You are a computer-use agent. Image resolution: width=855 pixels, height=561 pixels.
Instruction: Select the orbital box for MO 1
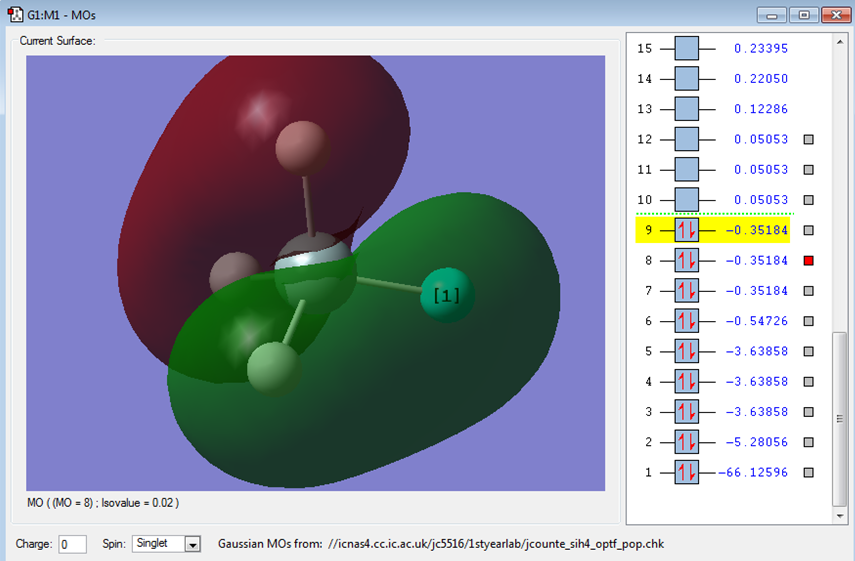pos(686,472)
